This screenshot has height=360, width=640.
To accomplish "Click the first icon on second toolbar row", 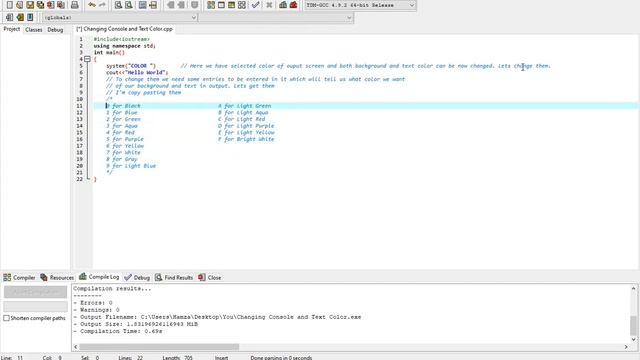I will (9, 18).
